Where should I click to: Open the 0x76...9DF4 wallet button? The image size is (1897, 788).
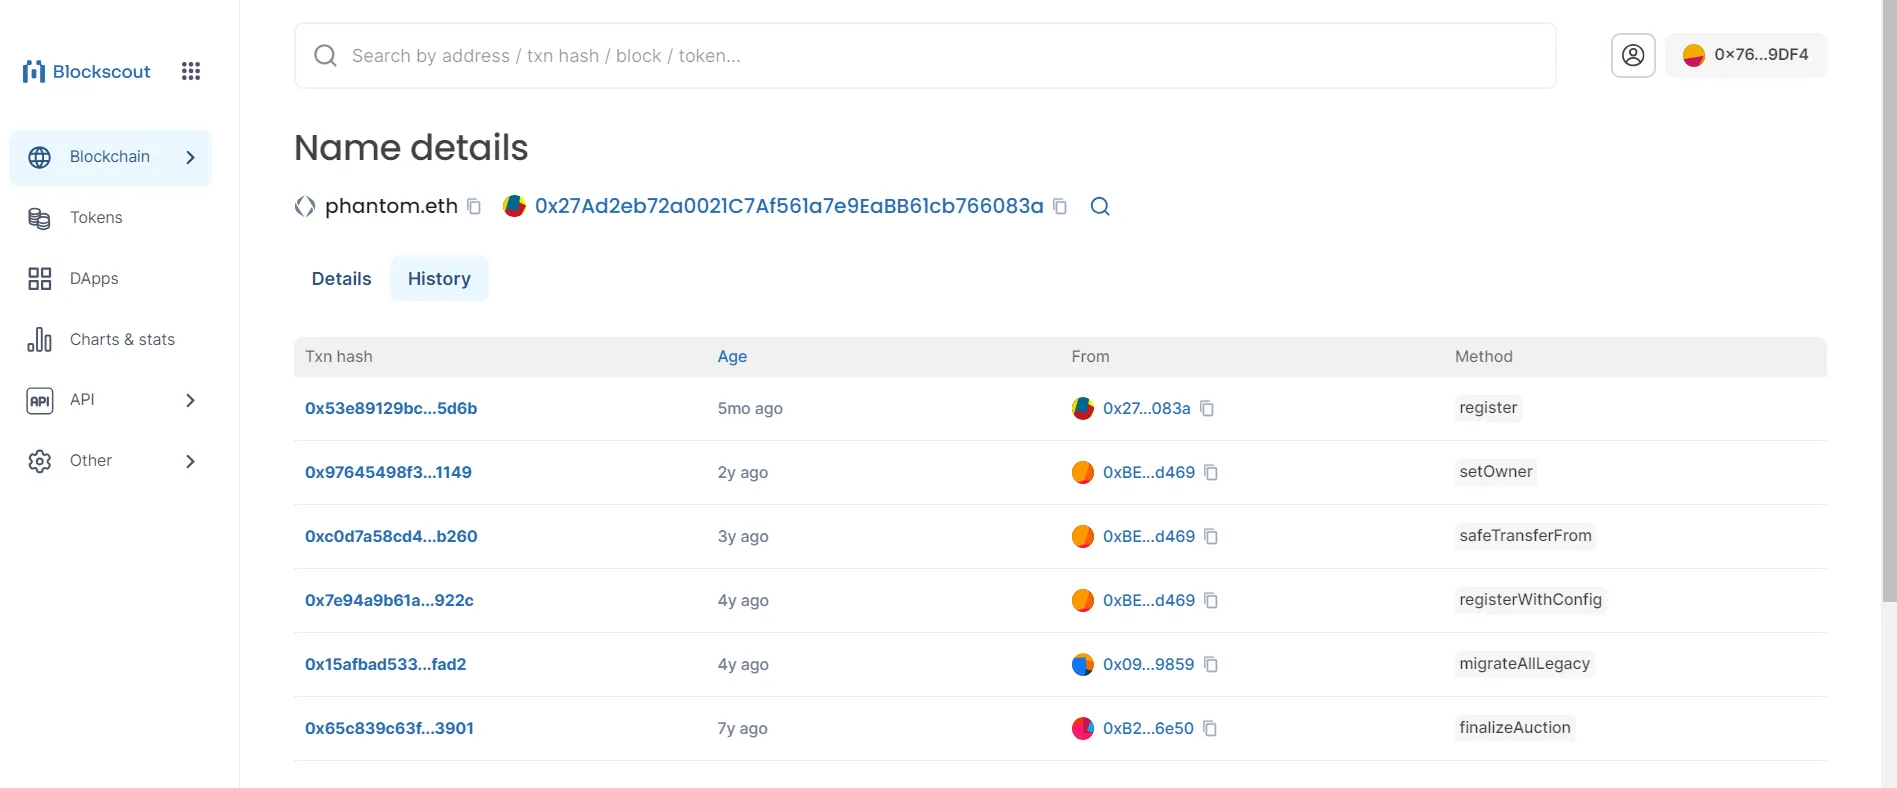click(1746, 55)
